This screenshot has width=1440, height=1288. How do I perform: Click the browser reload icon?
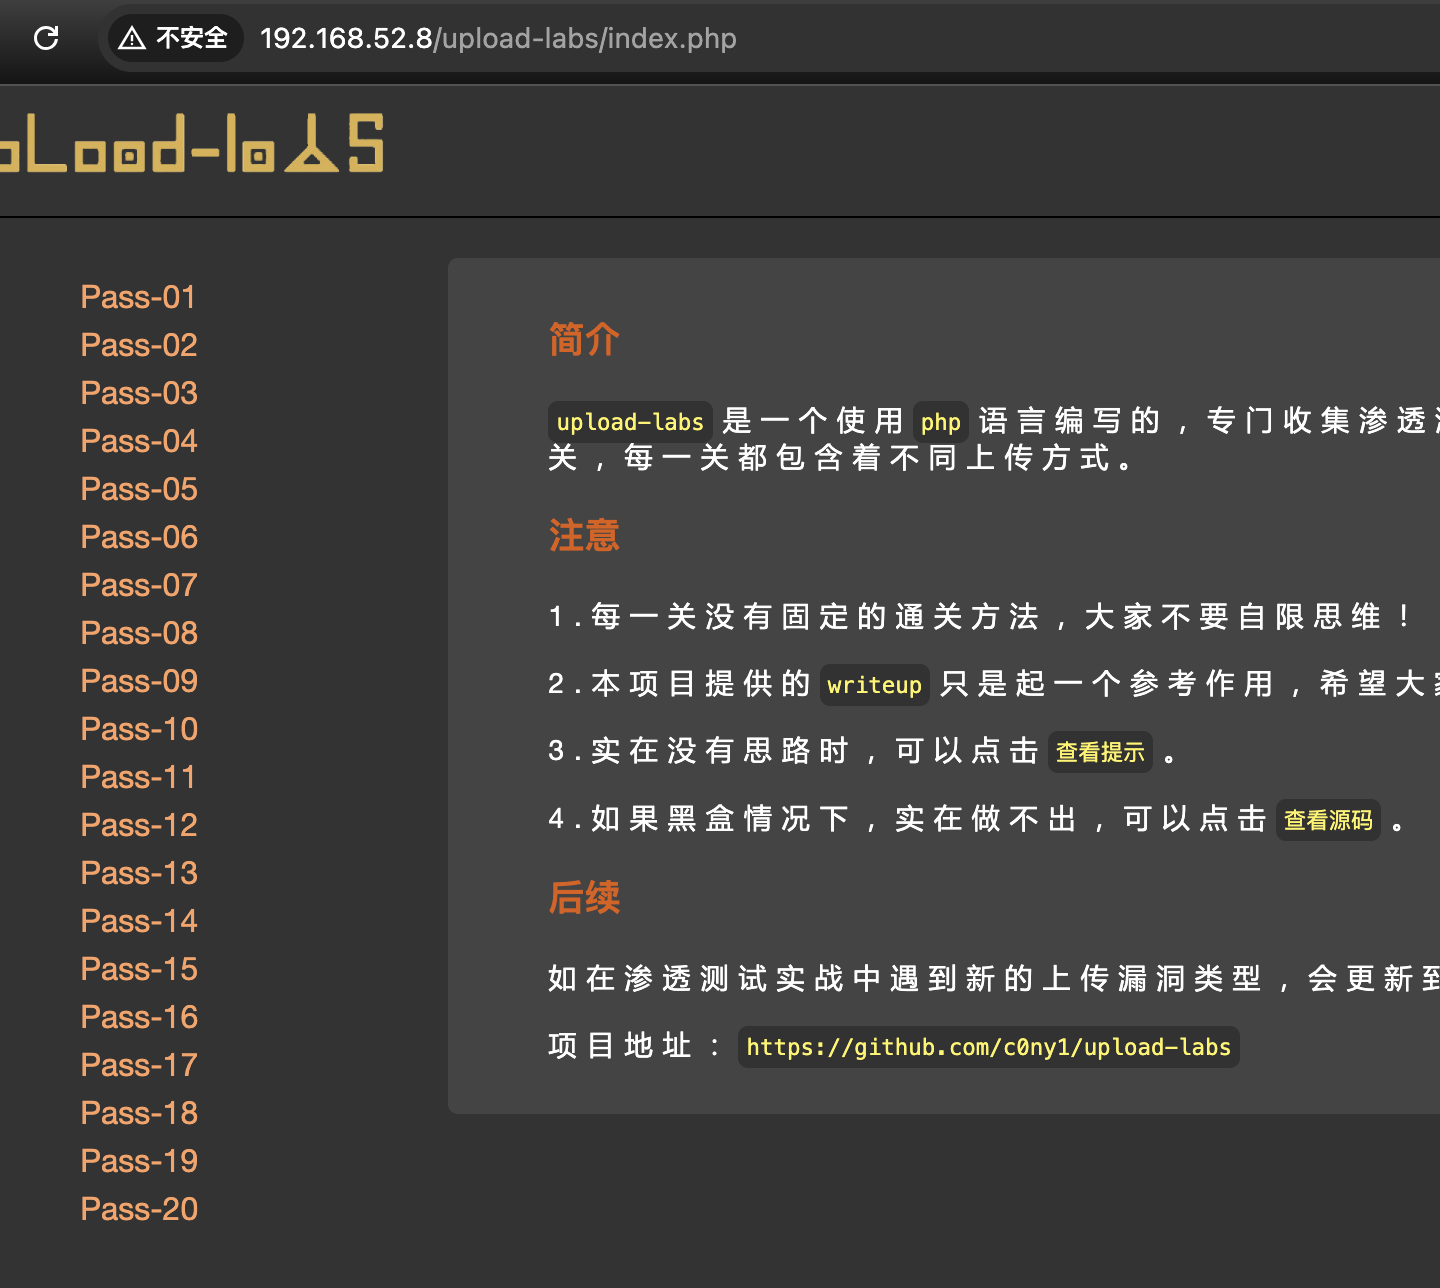tap(46, 38)
